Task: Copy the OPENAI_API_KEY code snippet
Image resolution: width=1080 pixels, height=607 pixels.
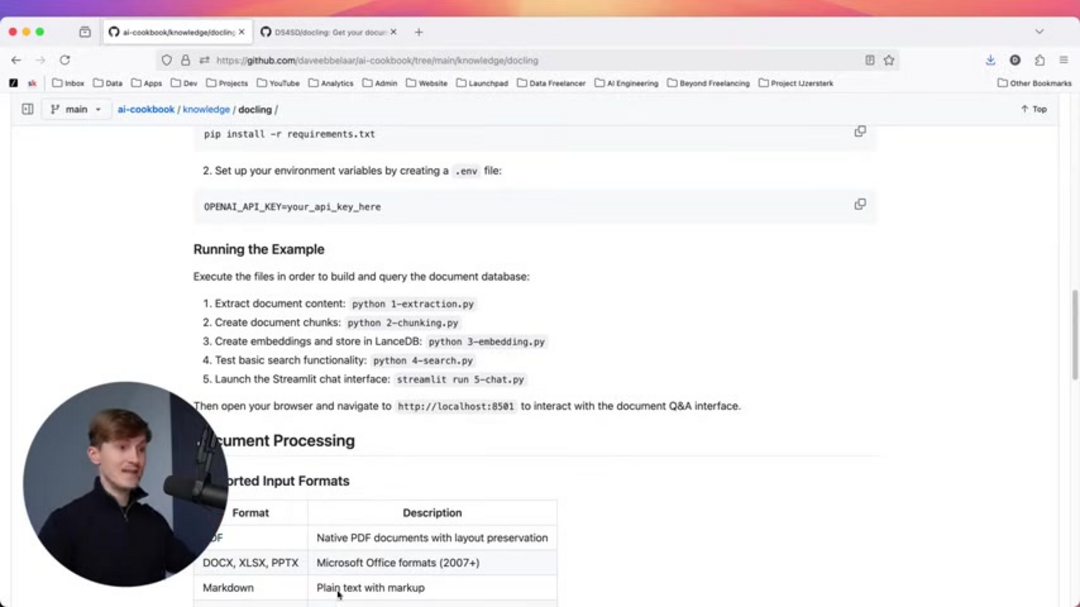Action: coord(860,204)
